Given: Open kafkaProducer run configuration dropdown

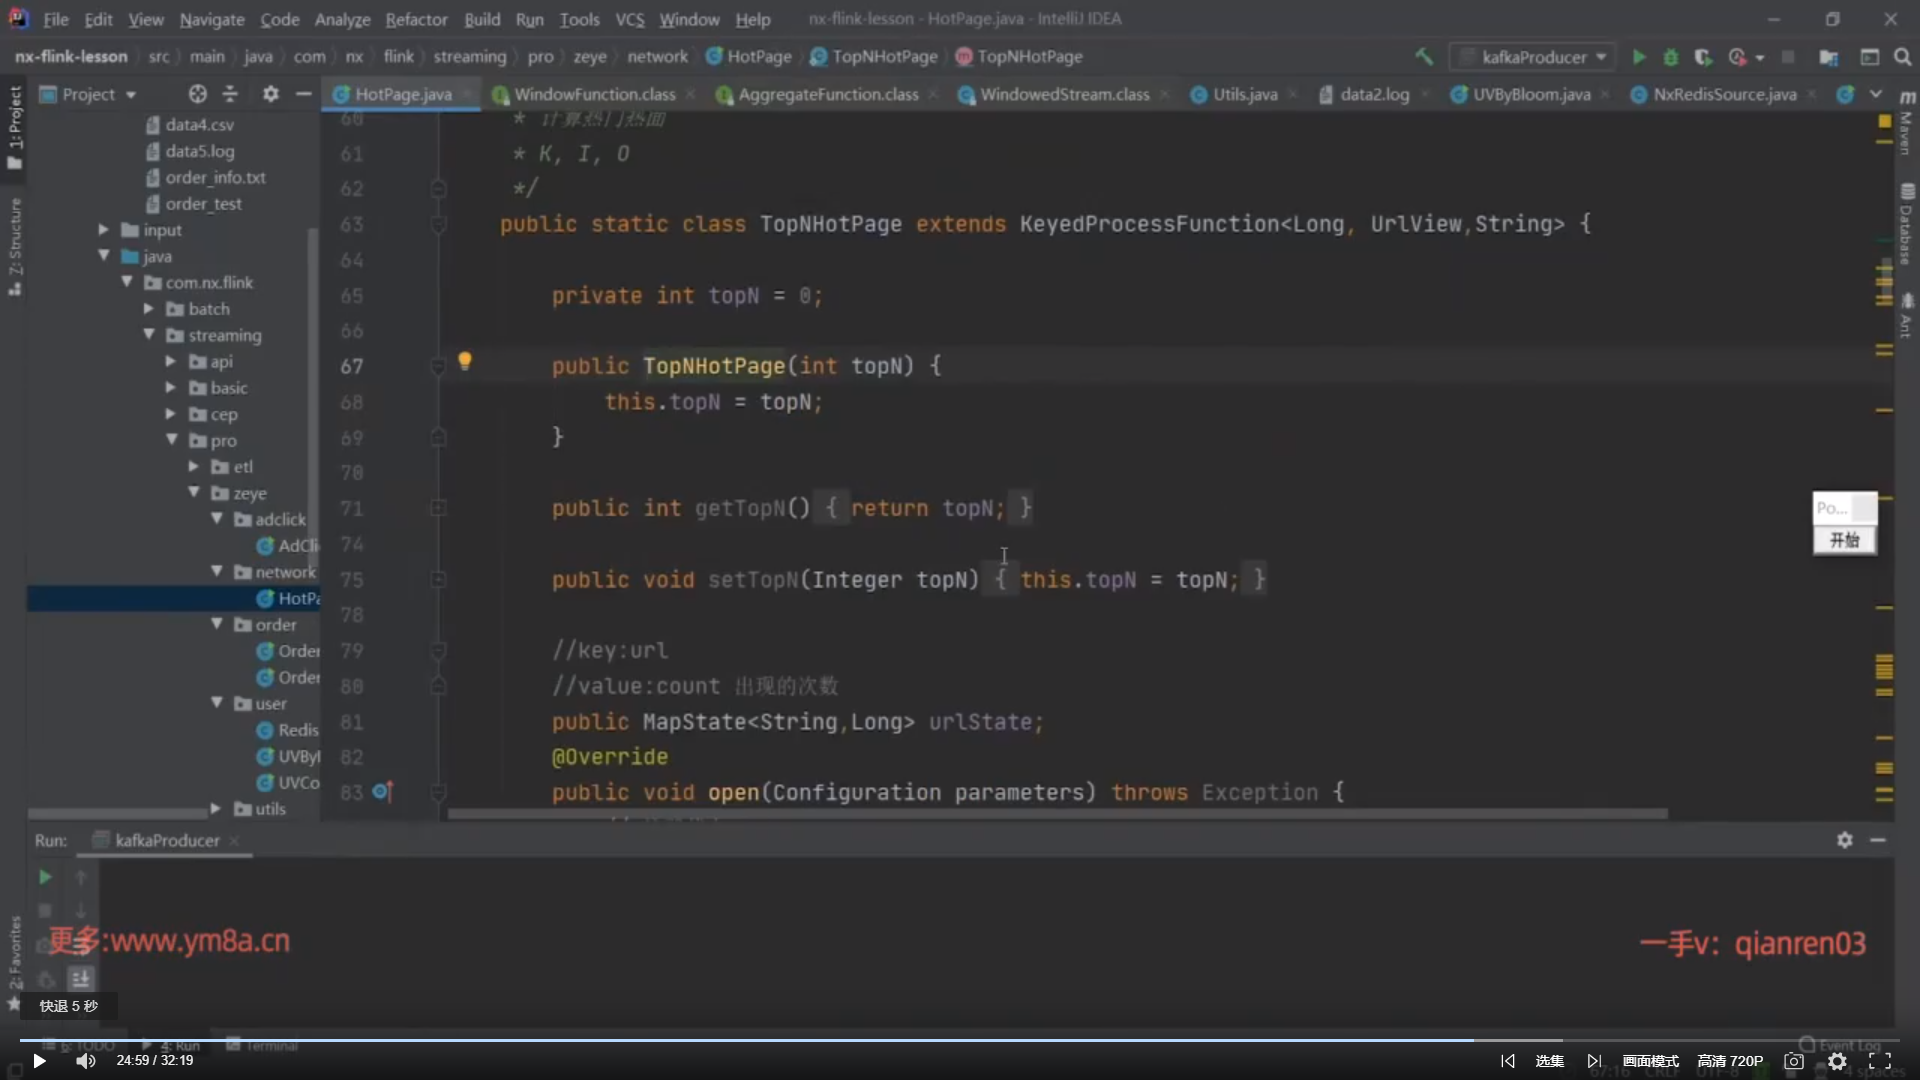Looking at the screenshot, I should (x=1535, y=57).
